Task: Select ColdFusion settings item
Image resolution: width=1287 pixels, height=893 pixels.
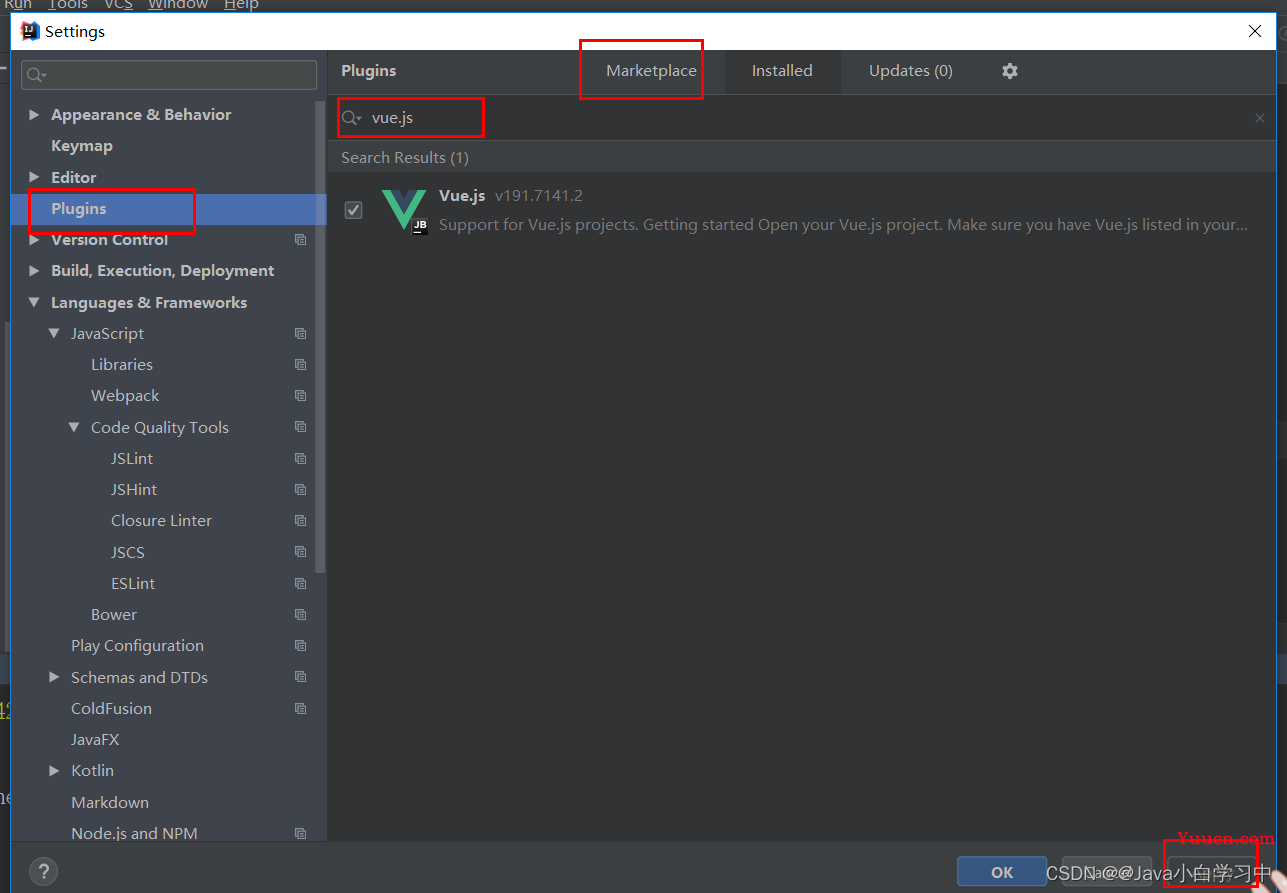Action: coord(111,709)
